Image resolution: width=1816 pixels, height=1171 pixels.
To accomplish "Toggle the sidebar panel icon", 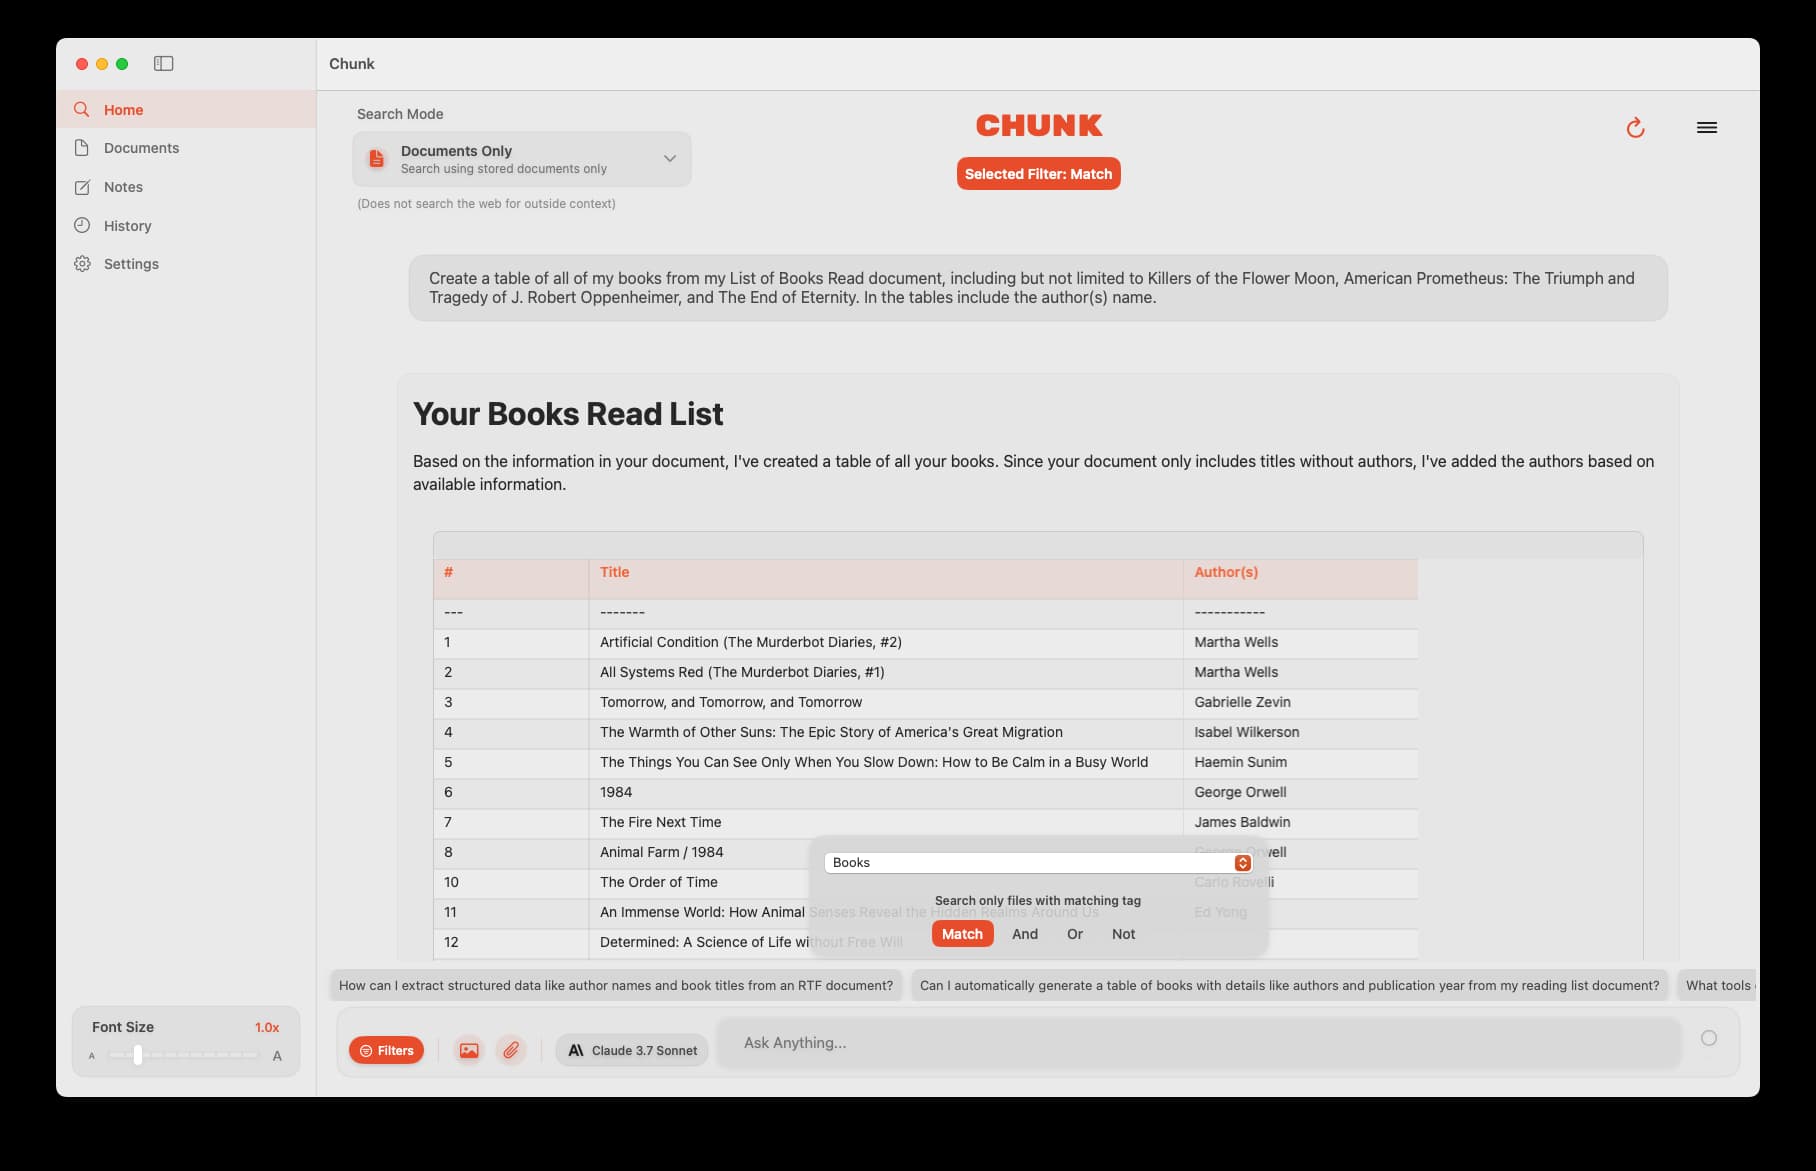I will click(164, 64).
